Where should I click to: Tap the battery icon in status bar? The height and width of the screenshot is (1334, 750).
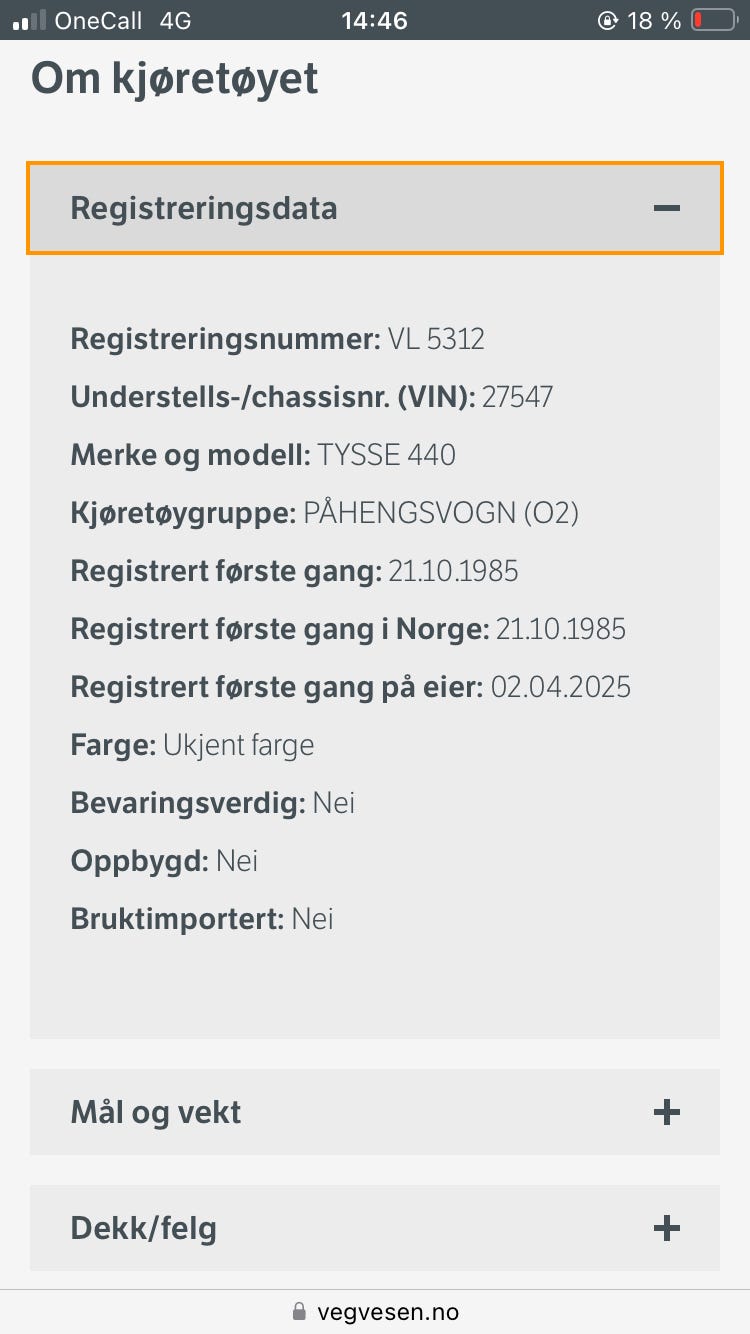714,20
